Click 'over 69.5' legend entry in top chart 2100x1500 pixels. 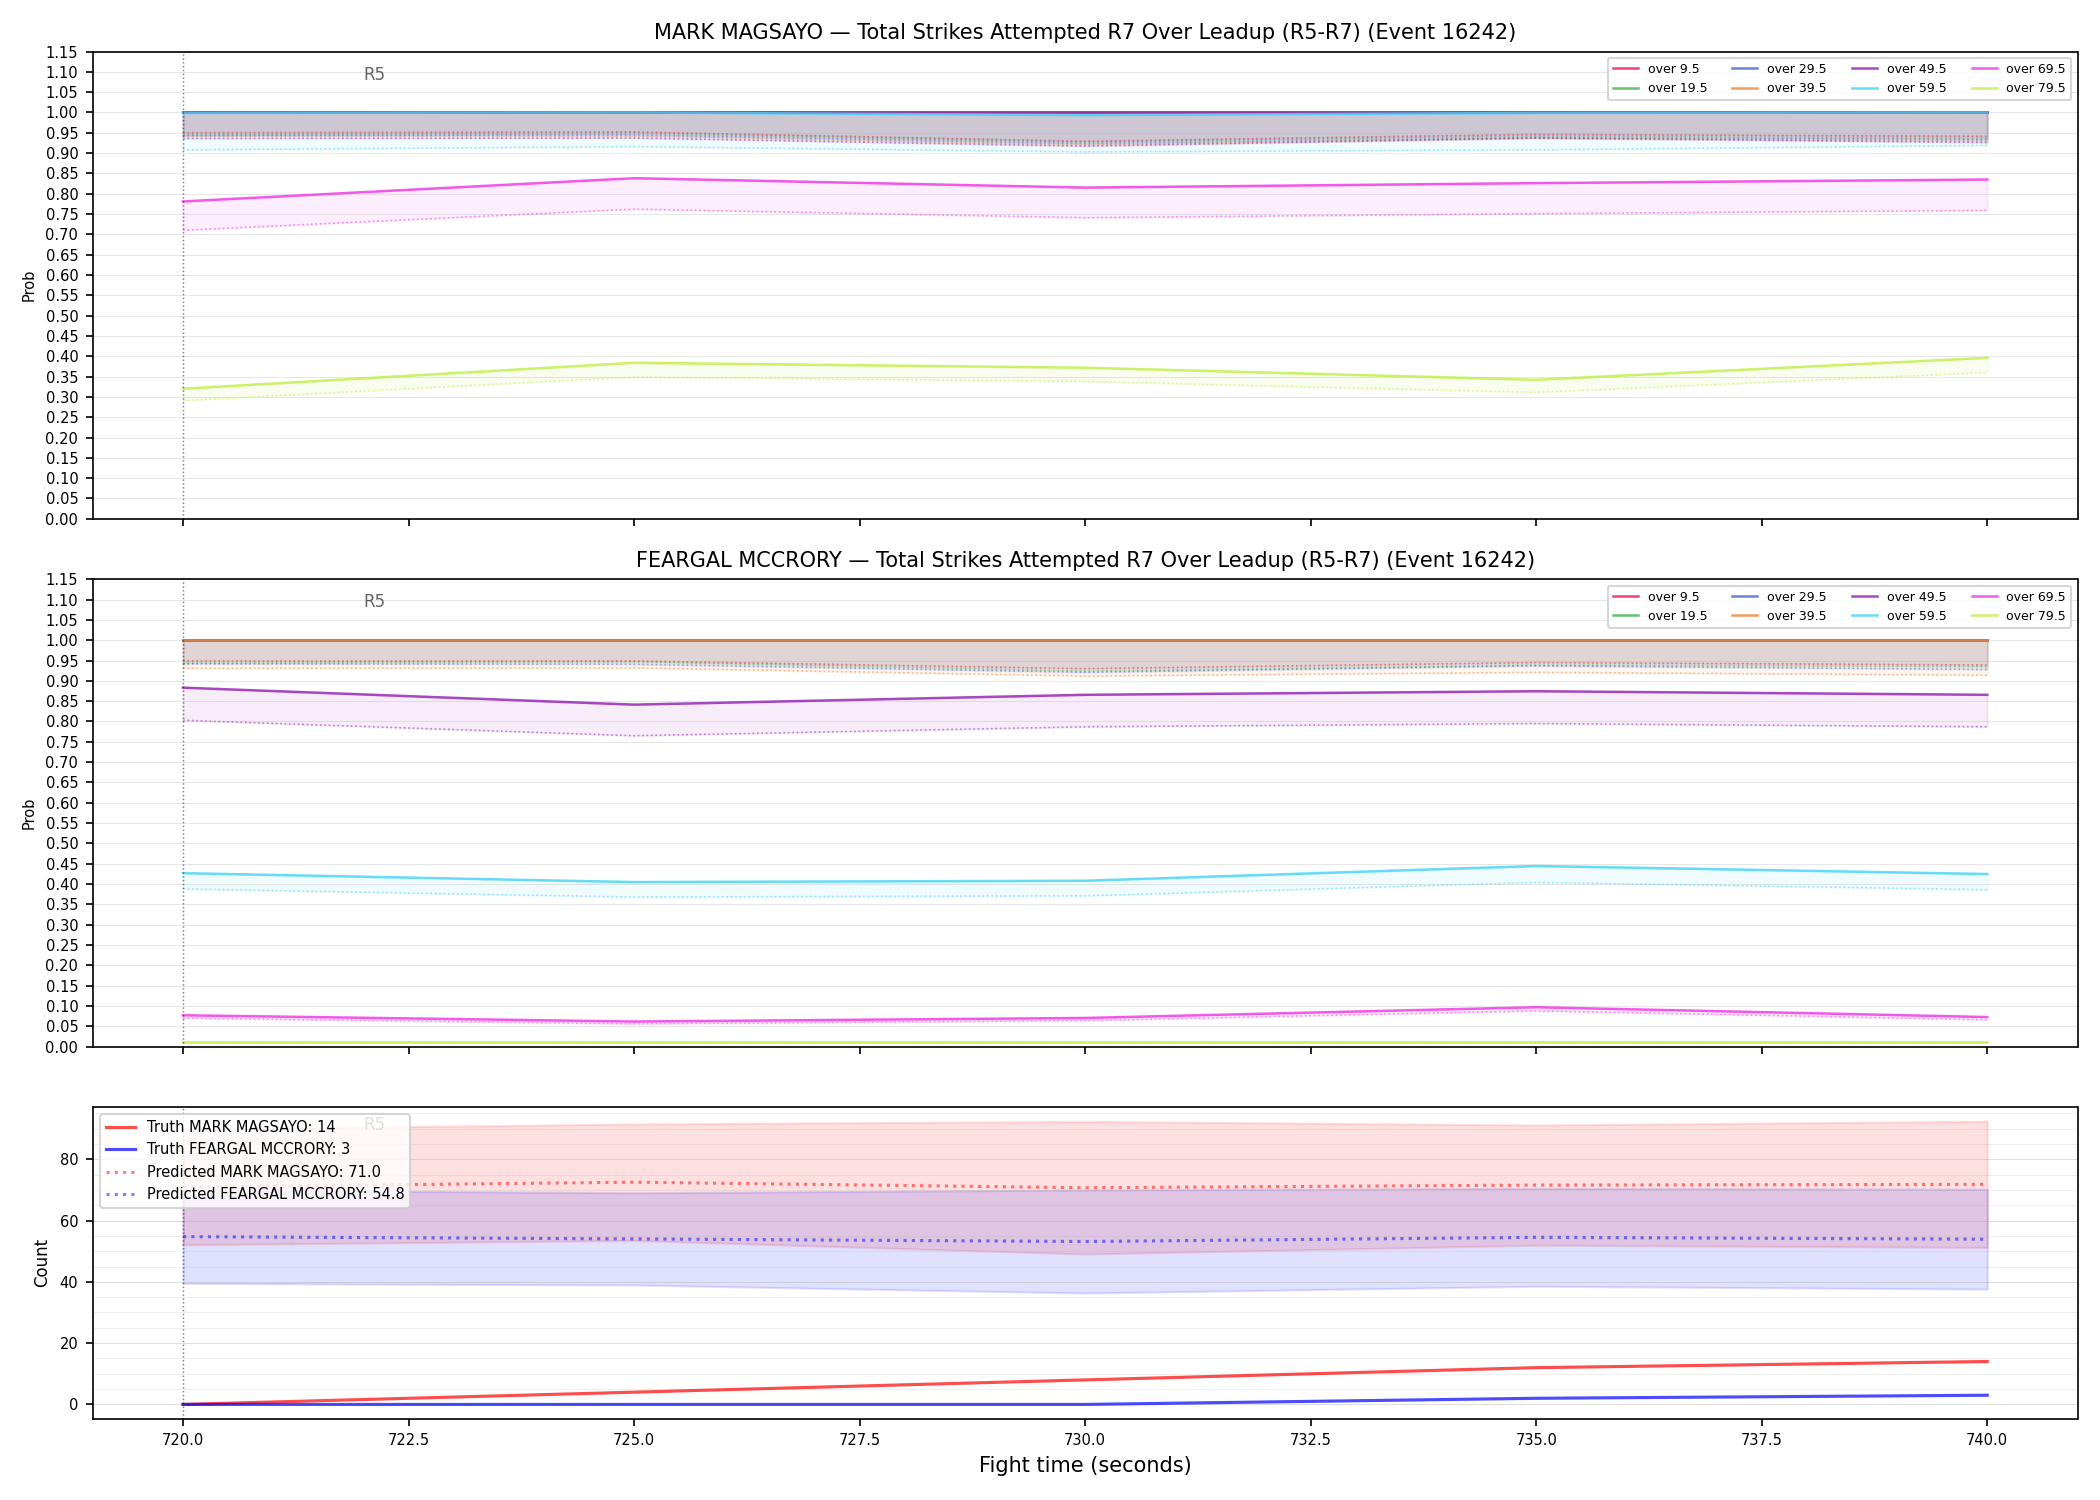tap(2018, 69)
